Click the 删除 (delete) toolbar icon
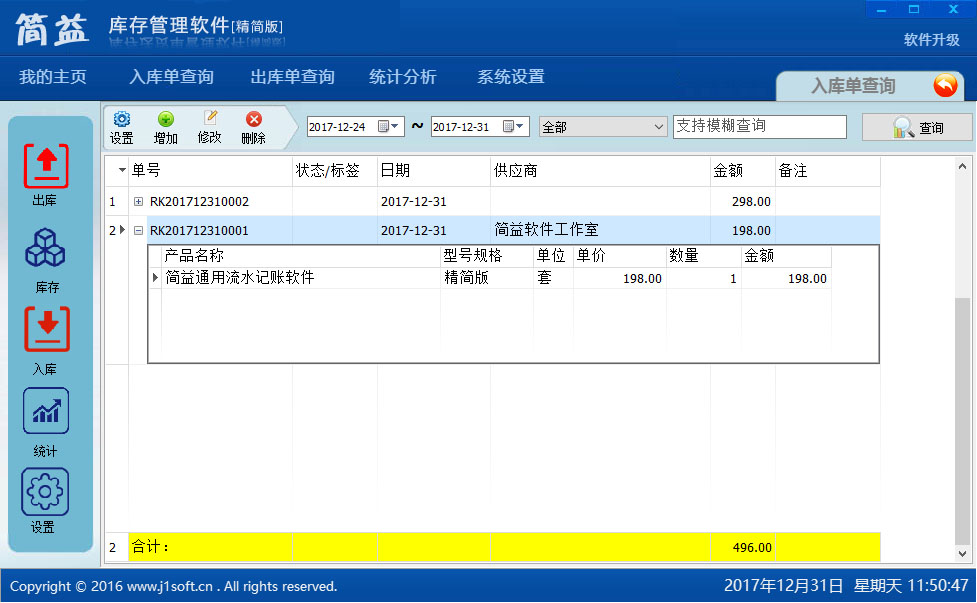The width and height of the screenshot is (977, 603). tap(254, 127)
